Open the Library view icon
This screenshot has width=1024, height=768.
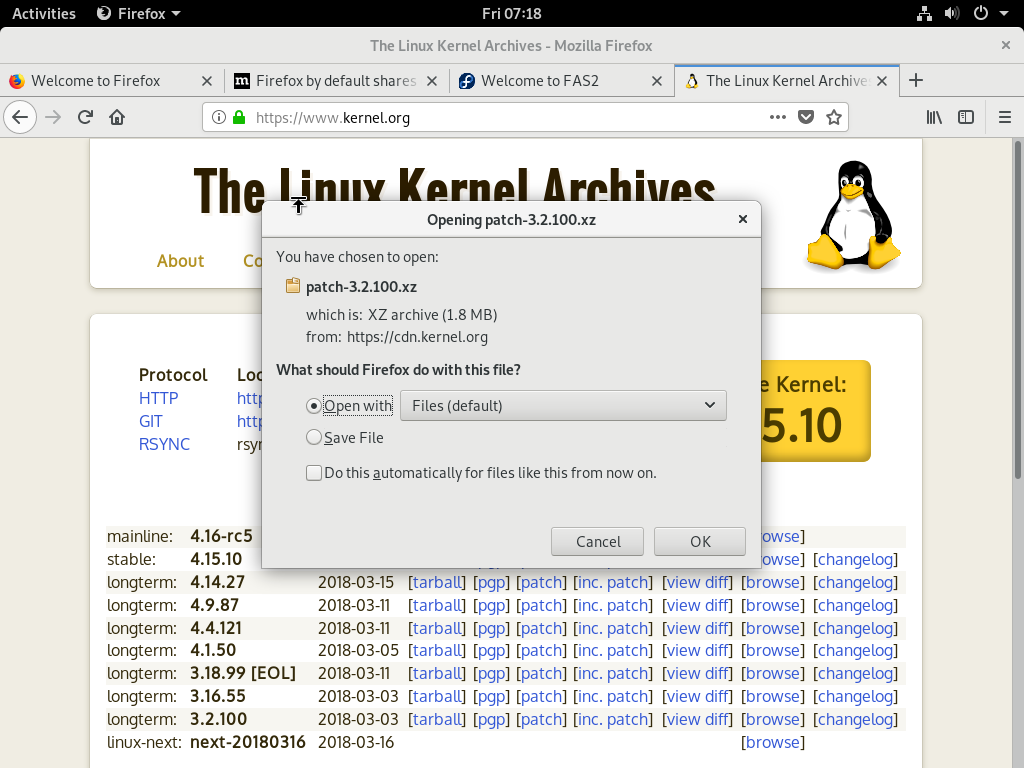click(x=934, y=118)
